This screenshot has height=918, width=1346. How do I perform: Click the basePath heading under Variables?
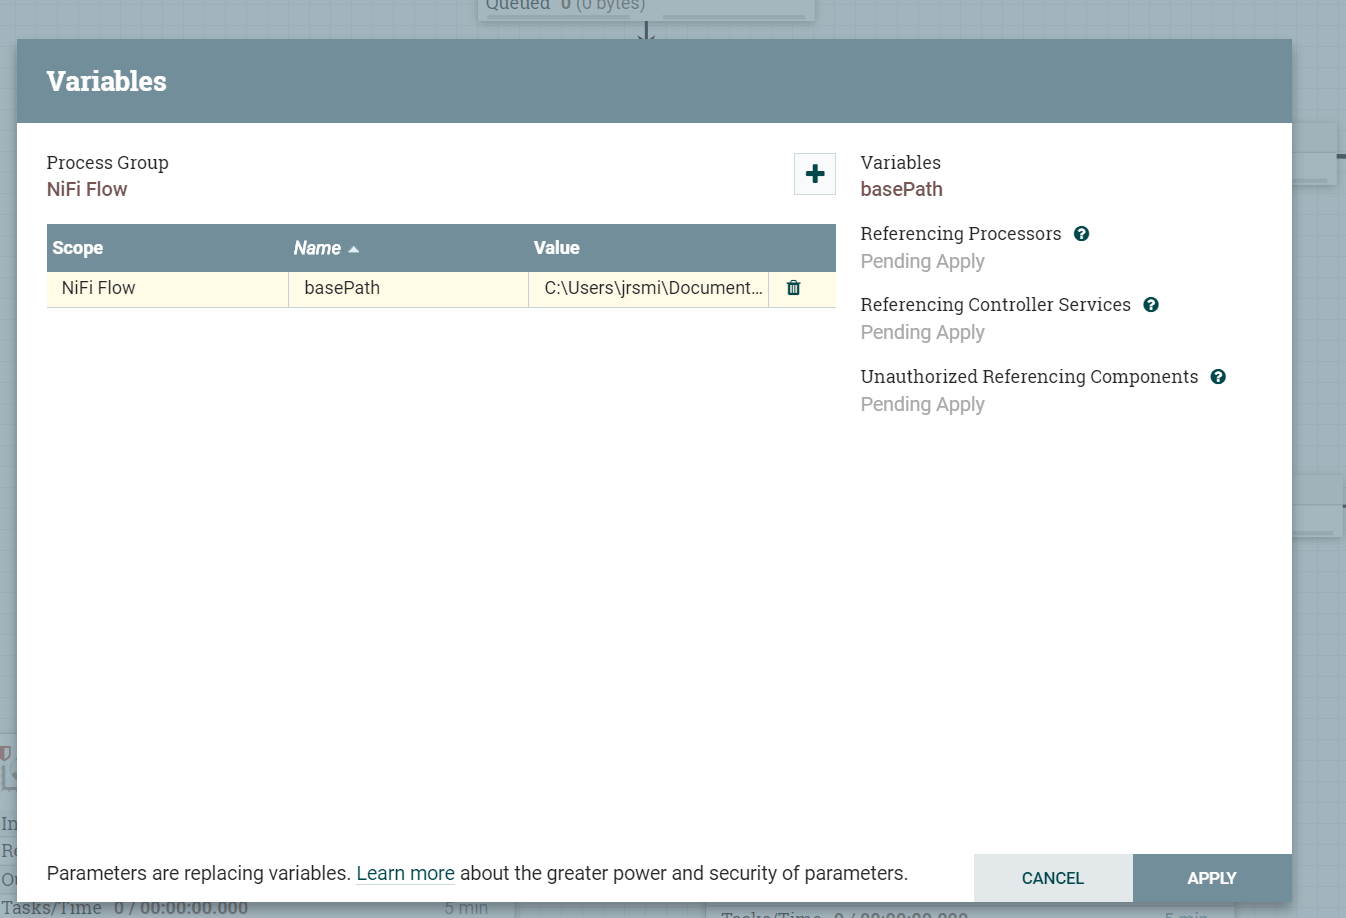click(901, 189)
